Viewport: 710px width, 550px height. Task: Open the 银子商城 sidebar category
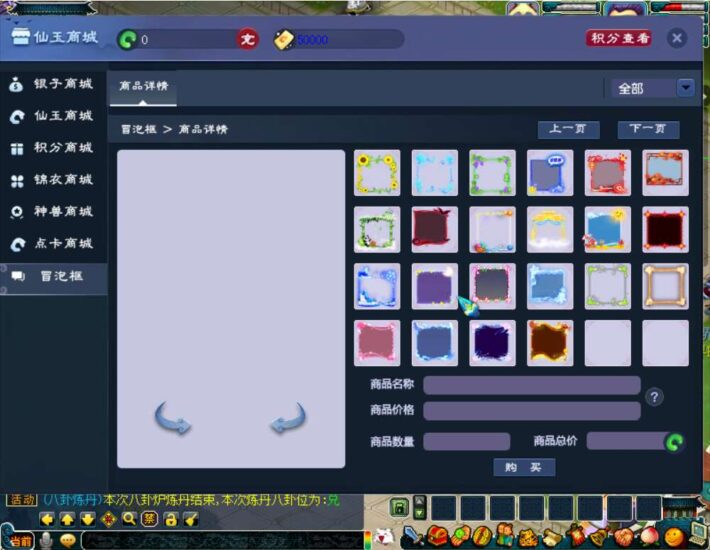point(54,84)
